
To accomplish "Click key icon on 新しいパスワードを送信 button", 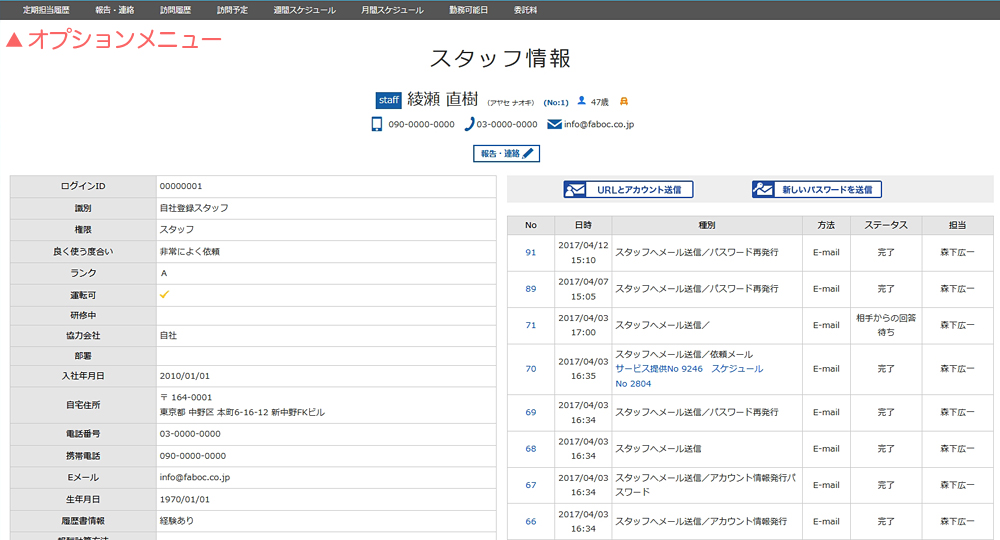I will pos(763,189).
